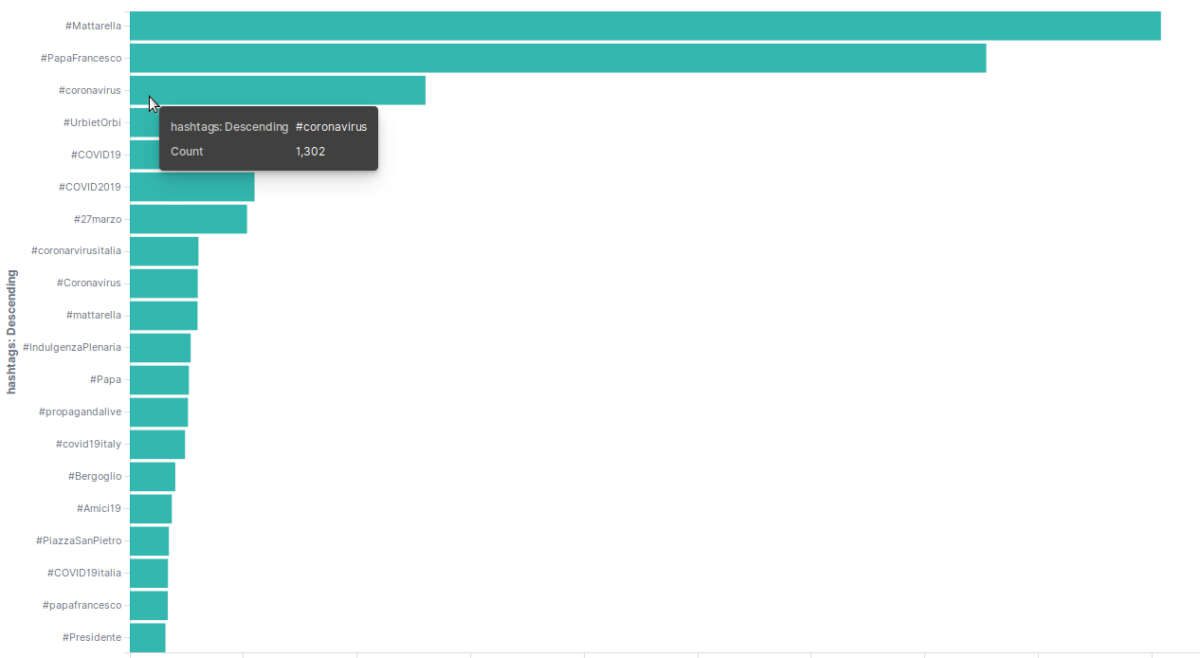Screen dimensions: 1200x658
Task: Click the #coronarvirusitalia bar
Action: 164,251
